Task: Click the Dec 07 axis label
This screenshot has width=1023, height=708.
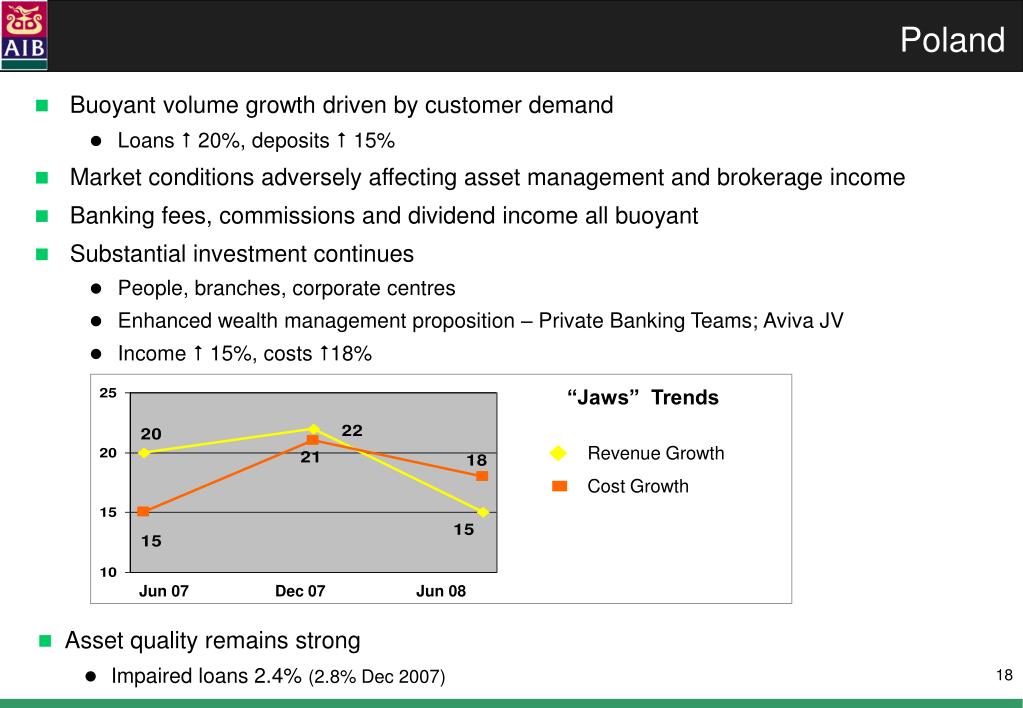Action: (x=300, y=591)
